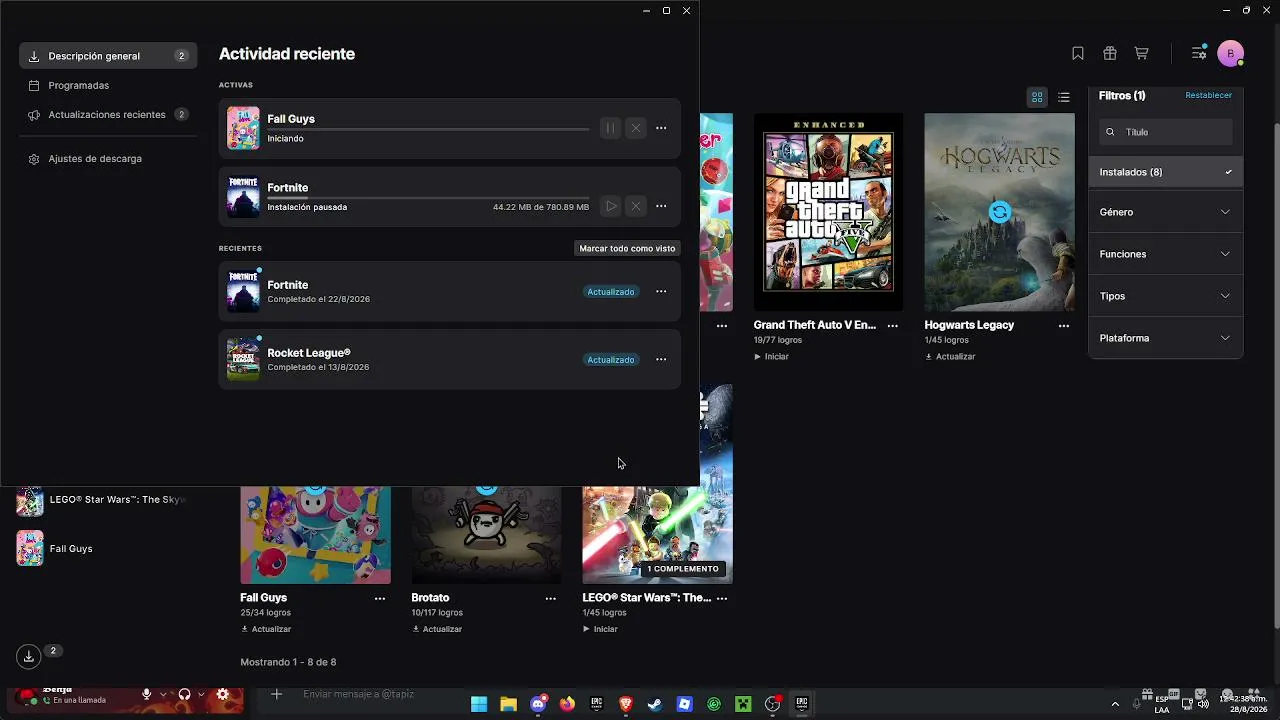Image resolution: width=1280 pixels, height=720 pixels.
Task: Resume the paused Fortnite installation
Action: [x=610, y=206]
